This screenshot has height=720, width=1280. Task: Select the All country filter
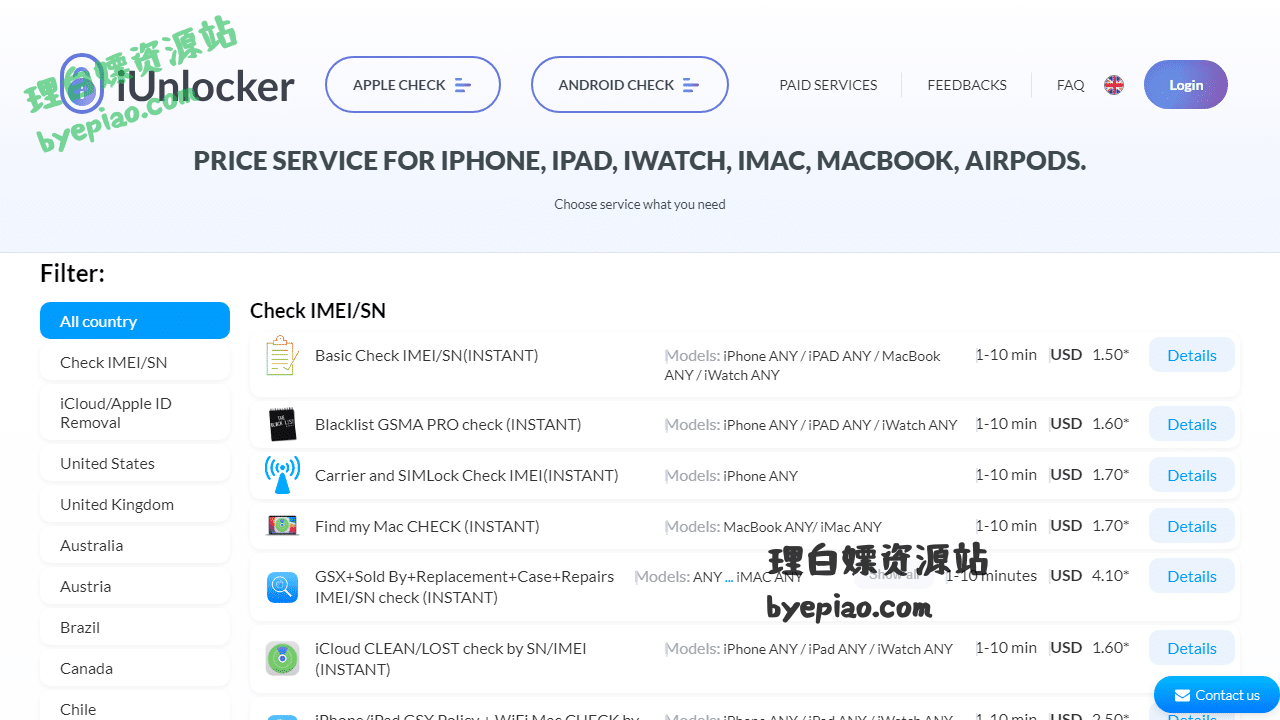pyautogui.click(x=135, y=321)
